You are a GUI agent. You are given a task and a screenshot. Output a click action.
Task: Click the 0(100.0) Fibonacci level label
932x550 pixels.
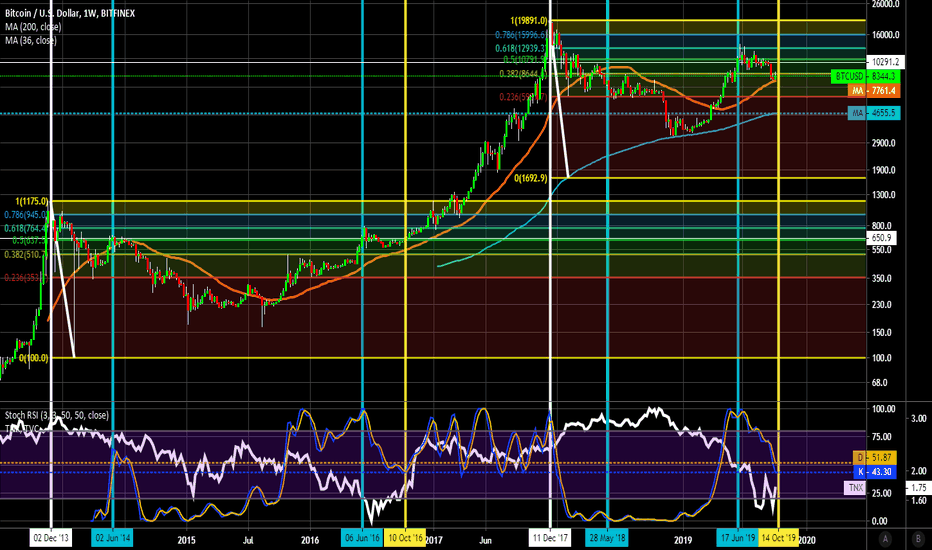33,358
